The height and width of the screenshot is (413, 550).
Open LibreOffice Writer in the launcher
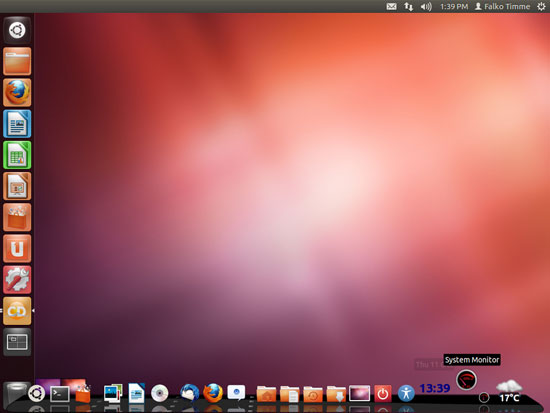[x=17, y=124]
